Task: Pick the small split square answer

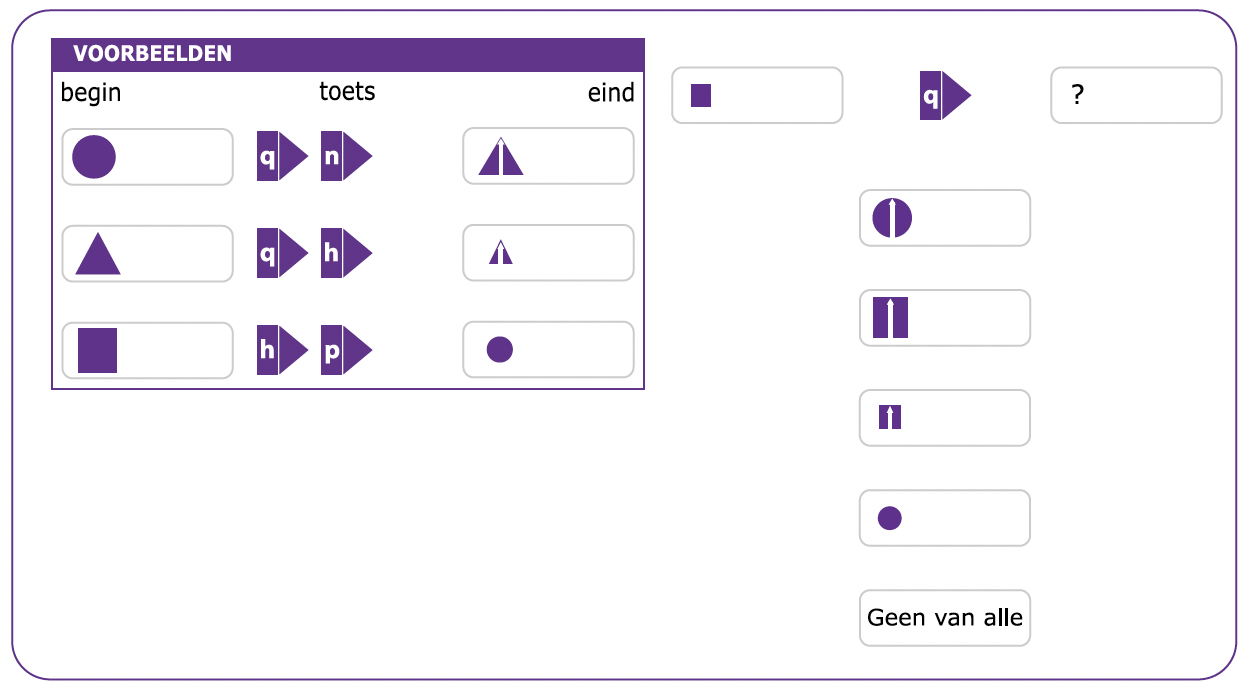Action: point(944,418)
